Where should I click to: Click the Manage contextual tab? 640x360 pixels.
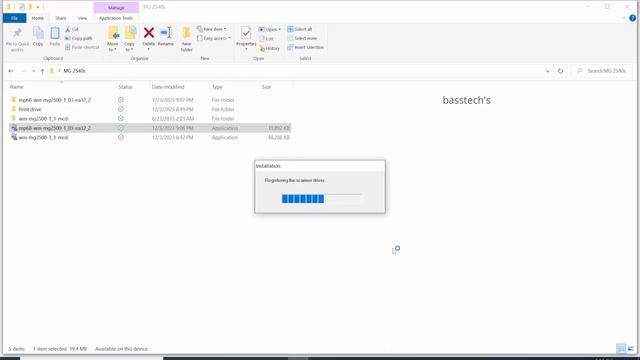(x=116, y=7)
